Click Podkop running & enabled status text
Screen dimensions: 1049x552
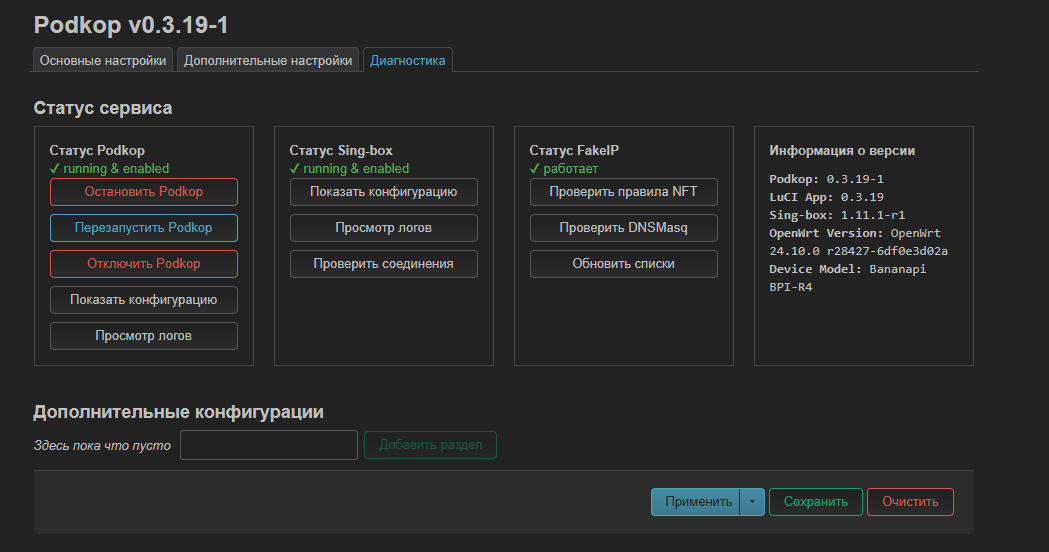pos(110,169)
